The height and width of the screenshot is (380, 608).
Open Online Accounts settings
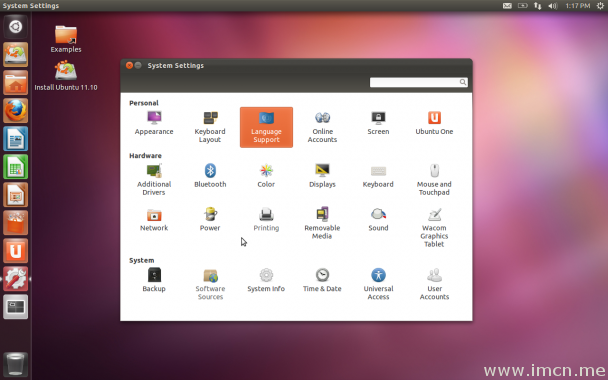point(322,127)
